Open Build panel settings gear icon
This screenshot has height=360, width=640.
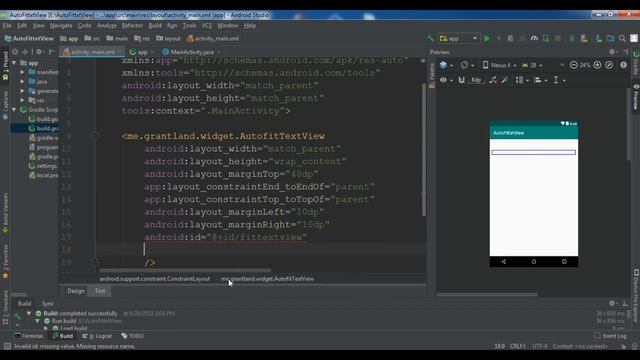click(612, 303)
